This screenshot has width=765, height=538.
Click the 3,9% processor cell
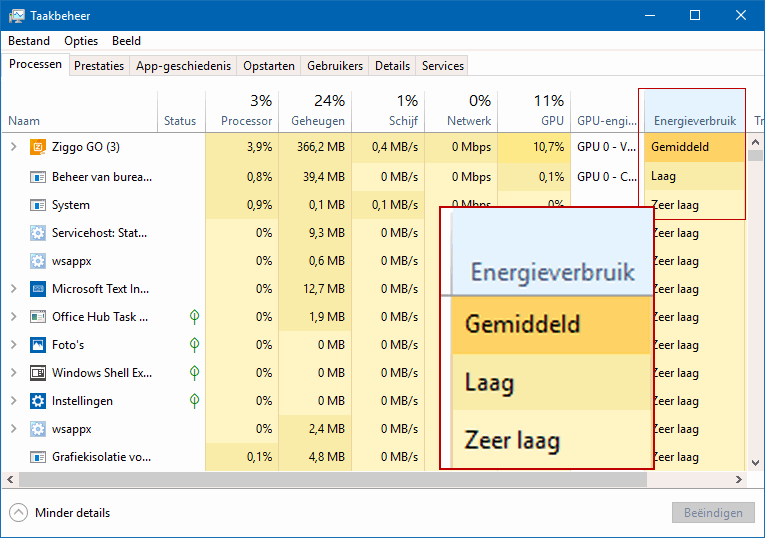pyautogui.click(x=242, y=147)
